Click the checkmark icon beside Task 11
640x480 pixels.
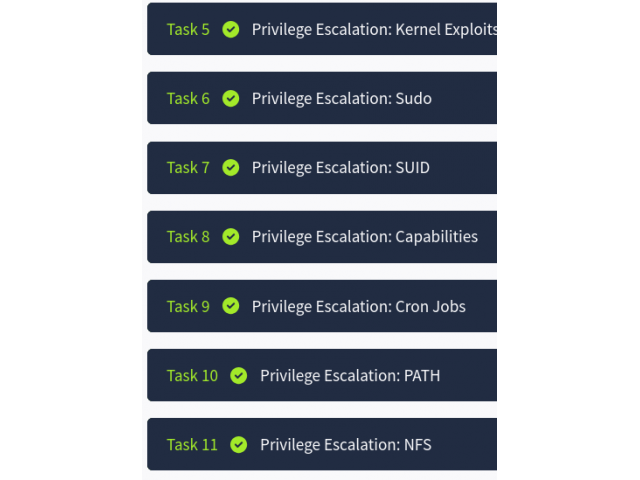[x=239, y=444]
